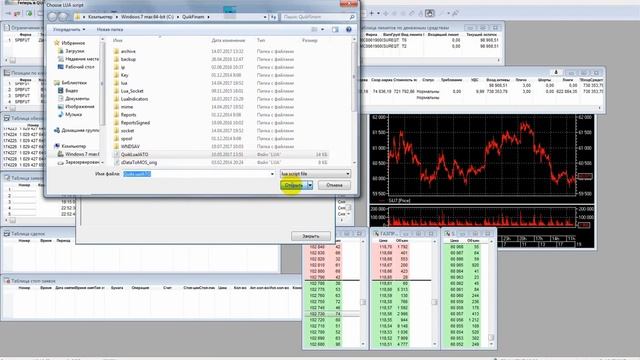Click the Windows 7 (C:) breadcrumb segment
640x360 pixels.
point(147,17)
